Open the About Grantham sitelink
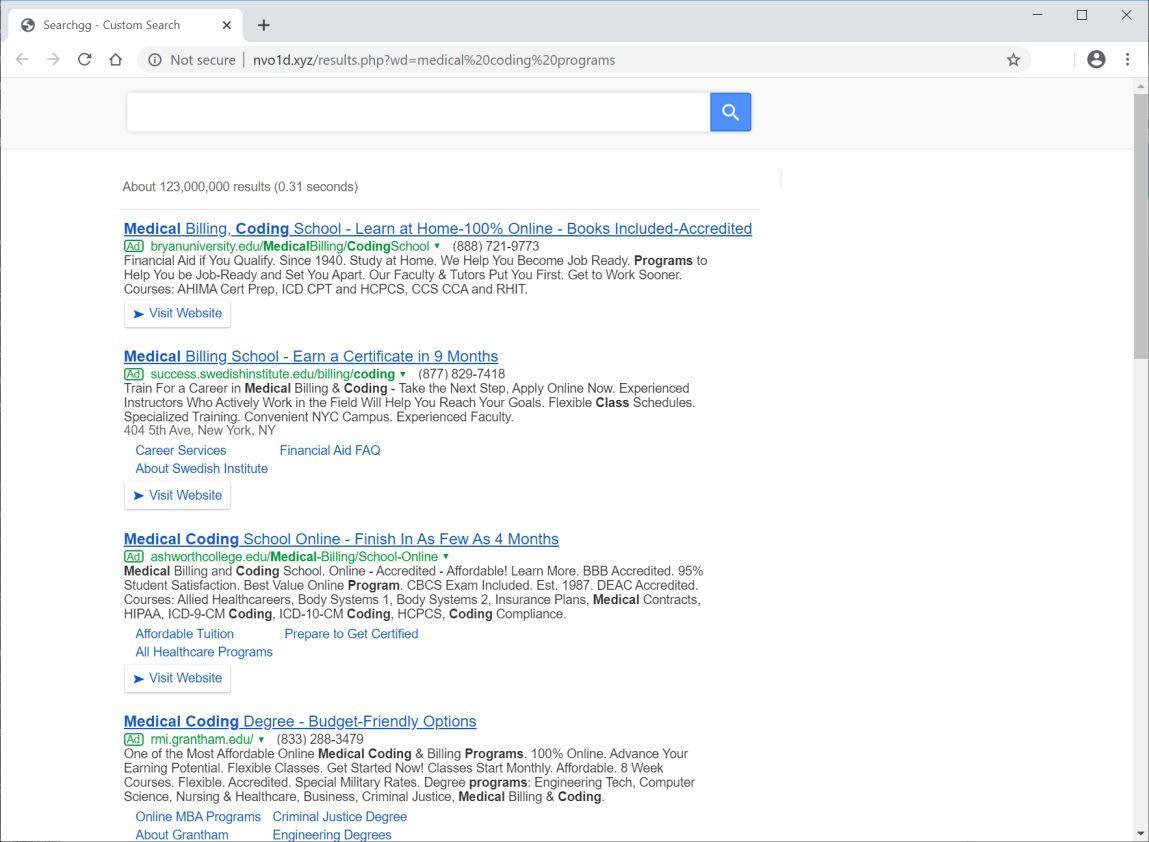This screenshot has height=842, width=1149. coord(182,835)
